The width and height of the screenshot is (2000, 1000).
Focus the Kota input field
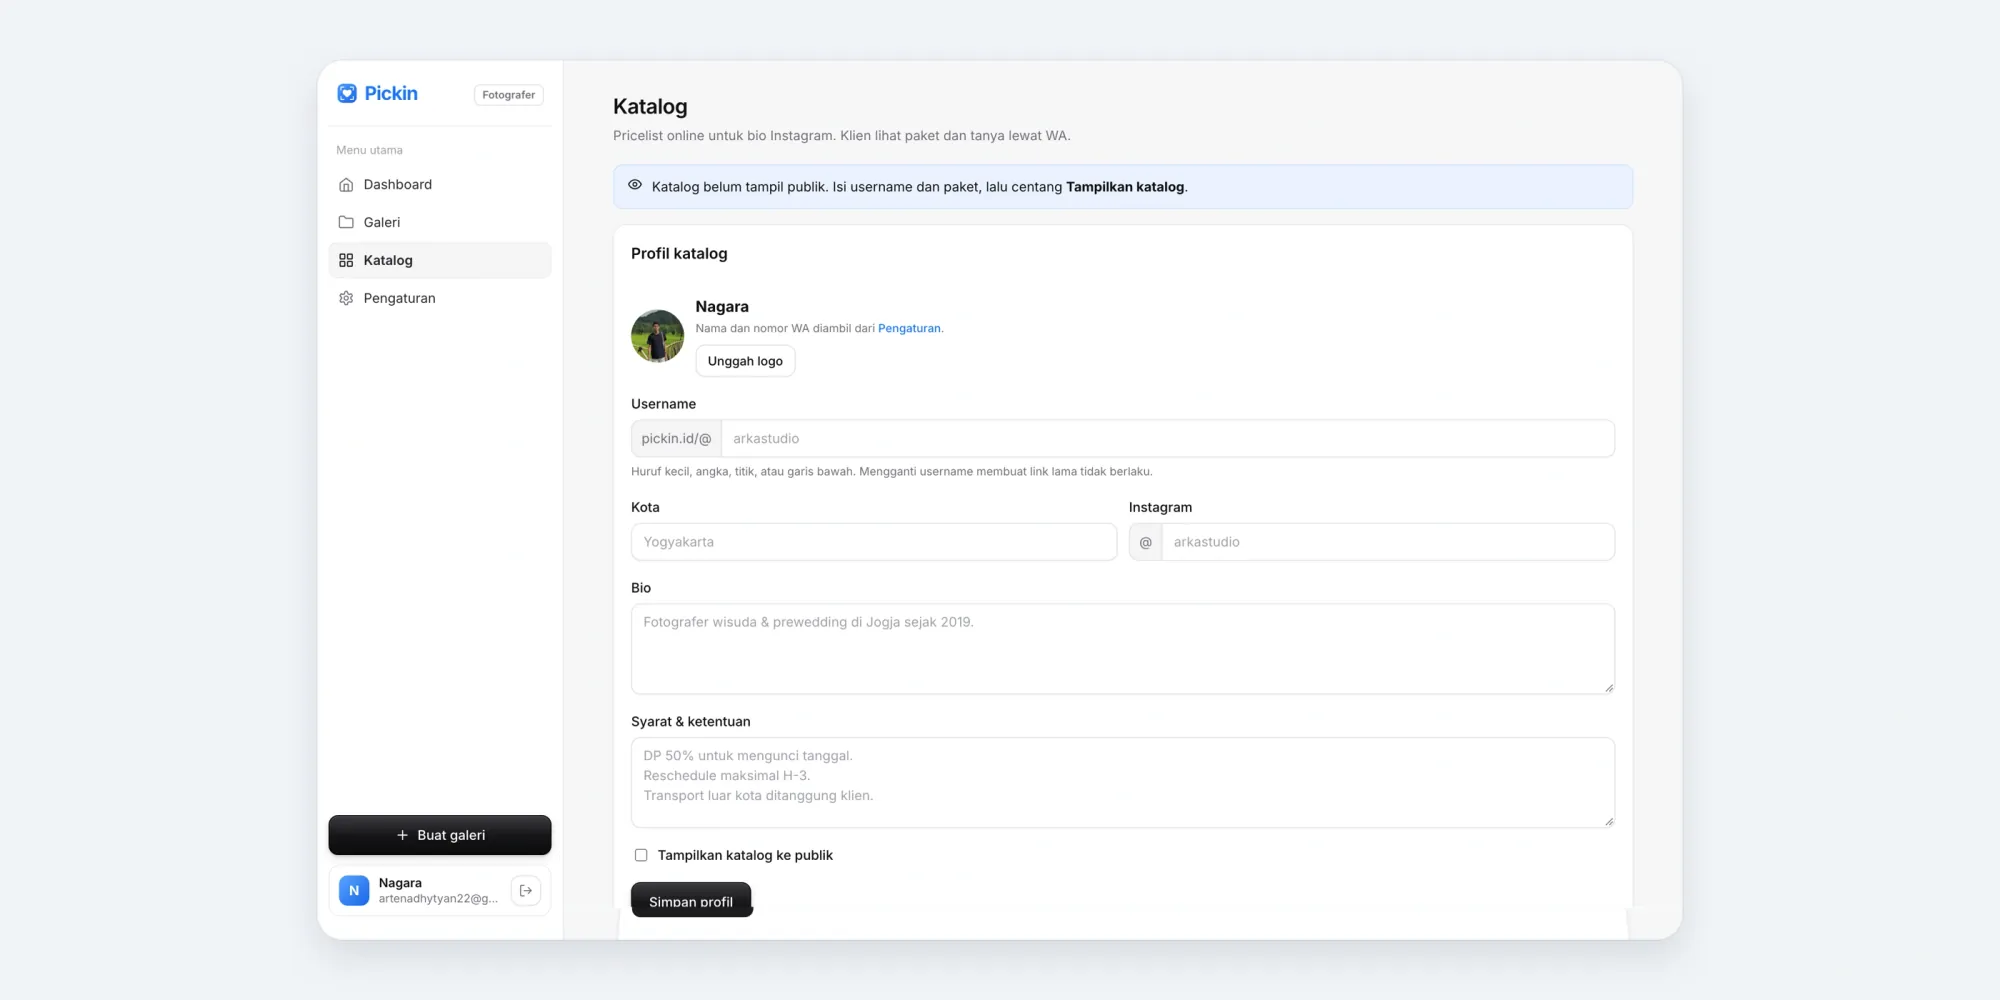[x=874, y=542]
